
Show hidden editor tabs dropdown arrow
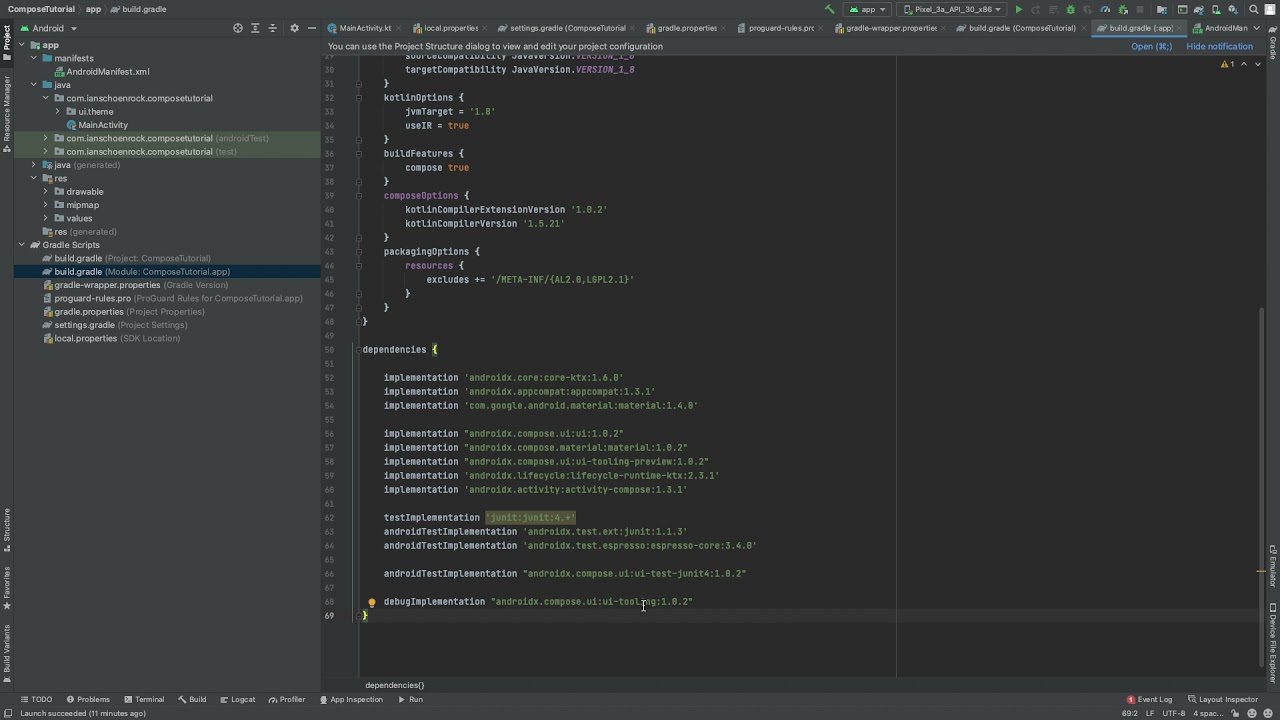1259,28
